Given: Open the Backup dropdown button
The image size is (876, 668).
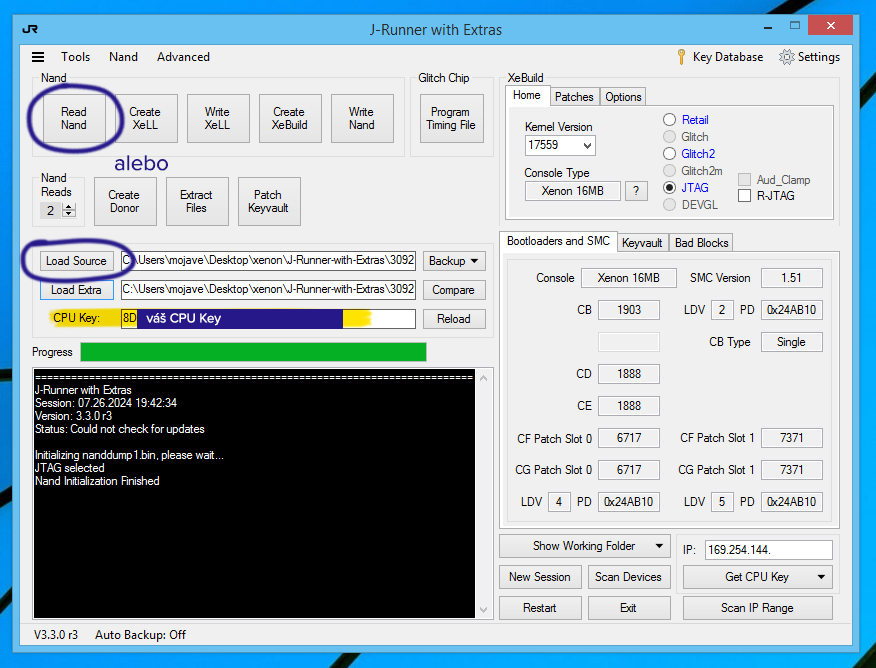Looking at the screenshot, I should [x=454, y=261].
